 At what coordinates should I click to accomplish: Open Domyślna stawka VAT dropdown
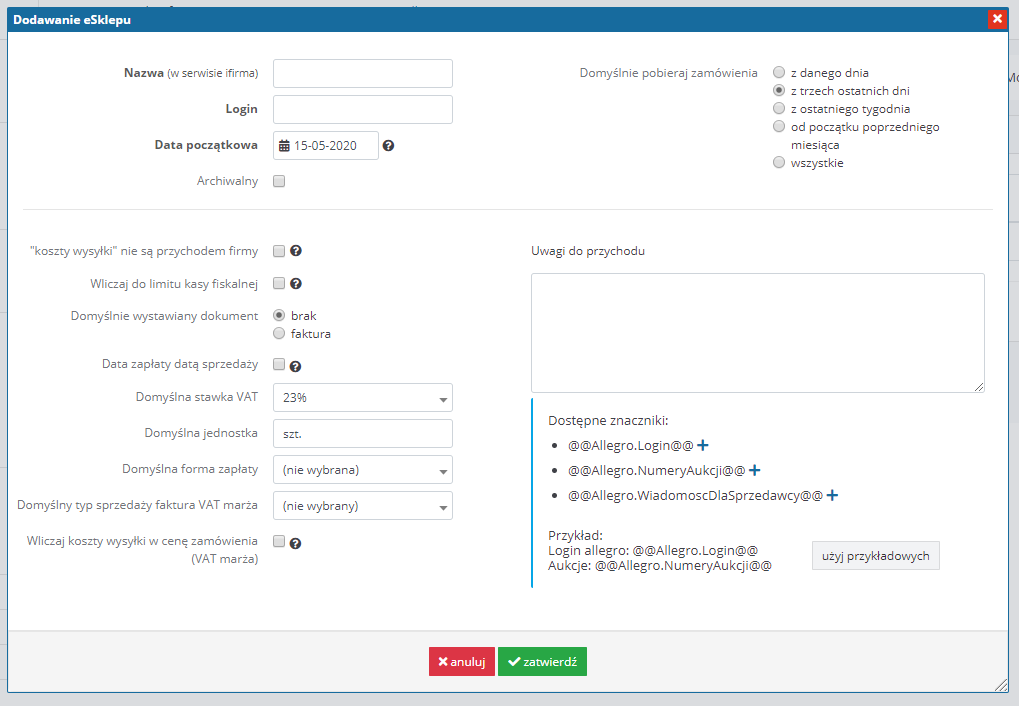click(x=363, y=398)
